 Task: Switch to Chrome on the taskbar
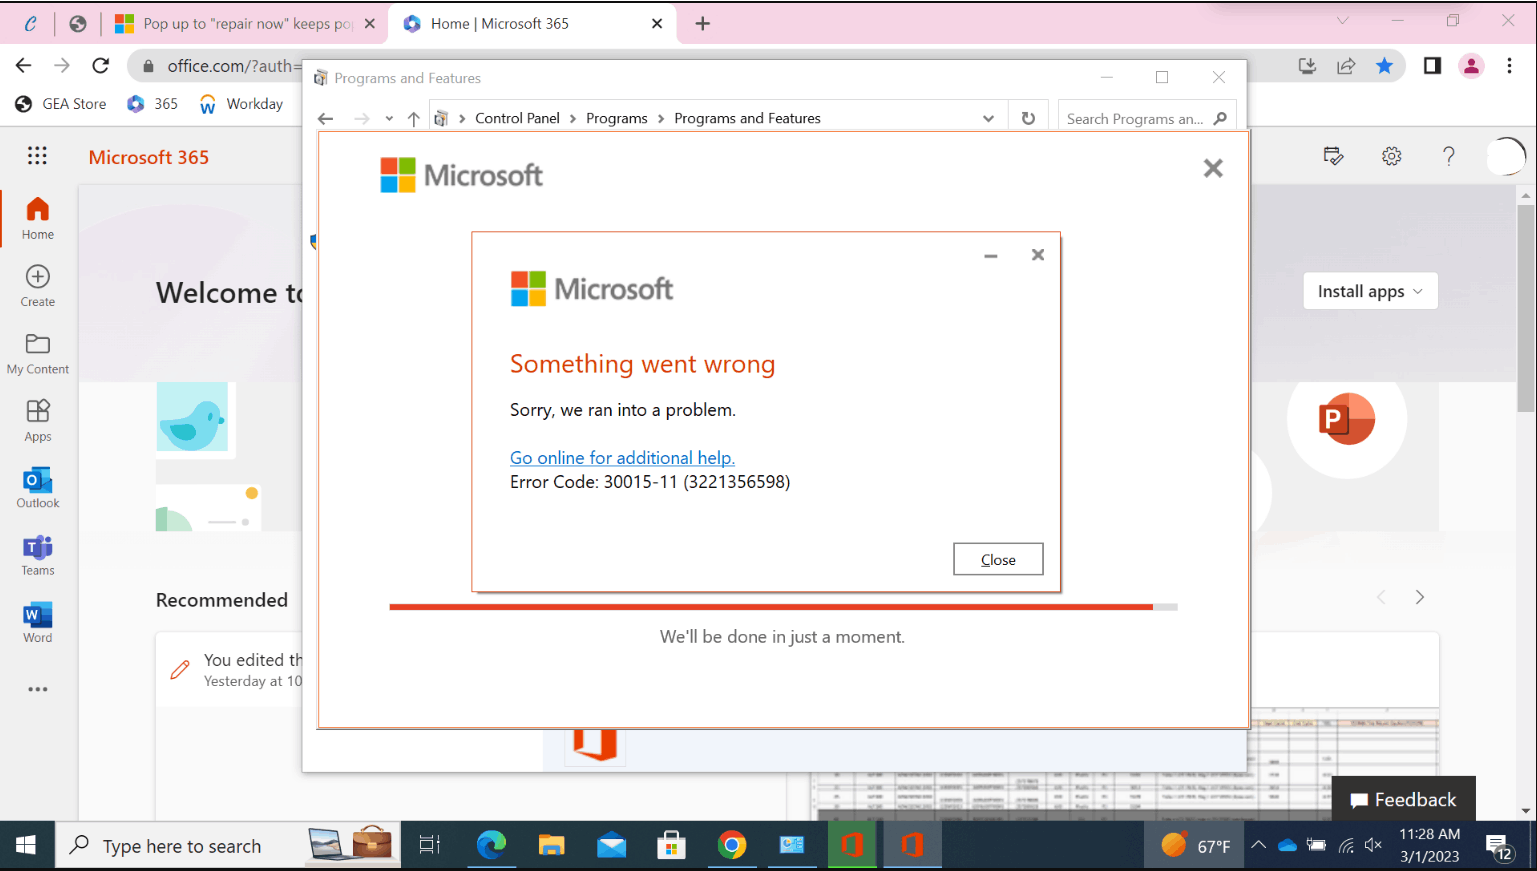coord(732,846)
